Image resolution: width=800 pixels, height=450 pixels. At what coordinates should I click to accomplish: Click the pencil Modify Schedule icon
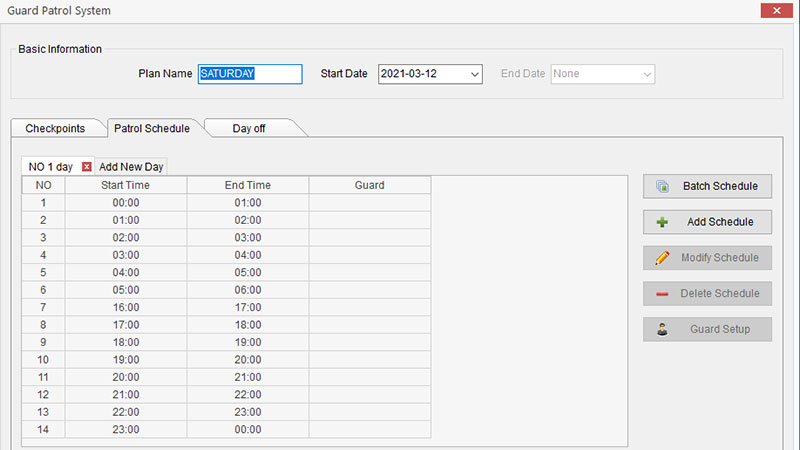pos(662,258)
